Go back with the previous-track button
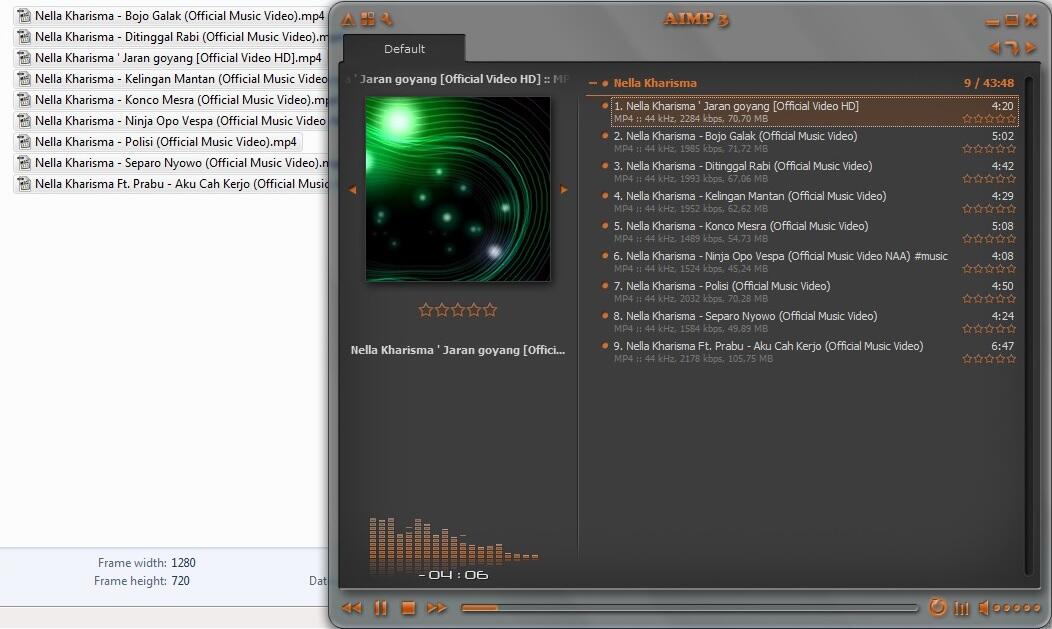1052x629 pixels. (x=351, y=607)
